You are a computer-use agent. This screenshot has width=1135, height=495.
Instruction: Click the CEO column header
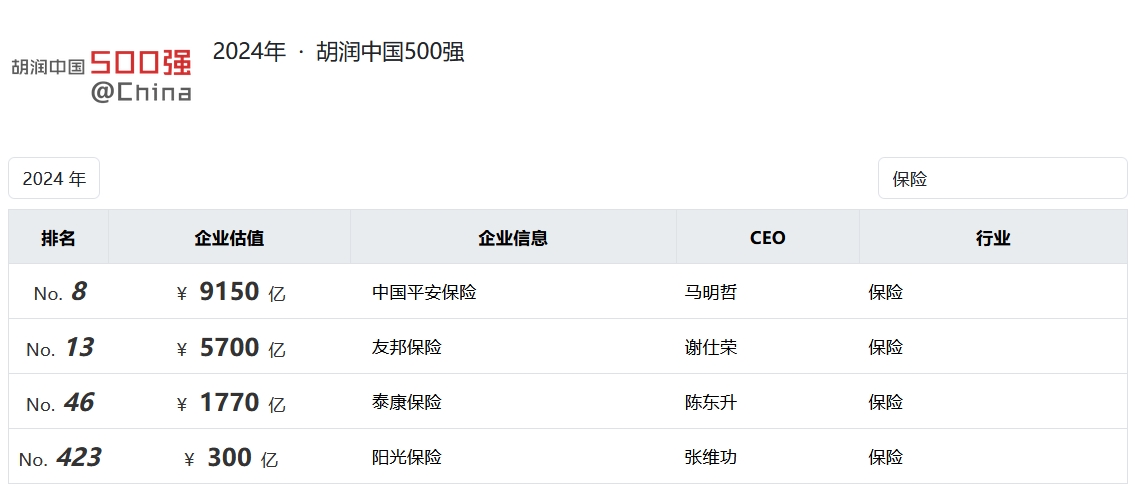(767, 238)
